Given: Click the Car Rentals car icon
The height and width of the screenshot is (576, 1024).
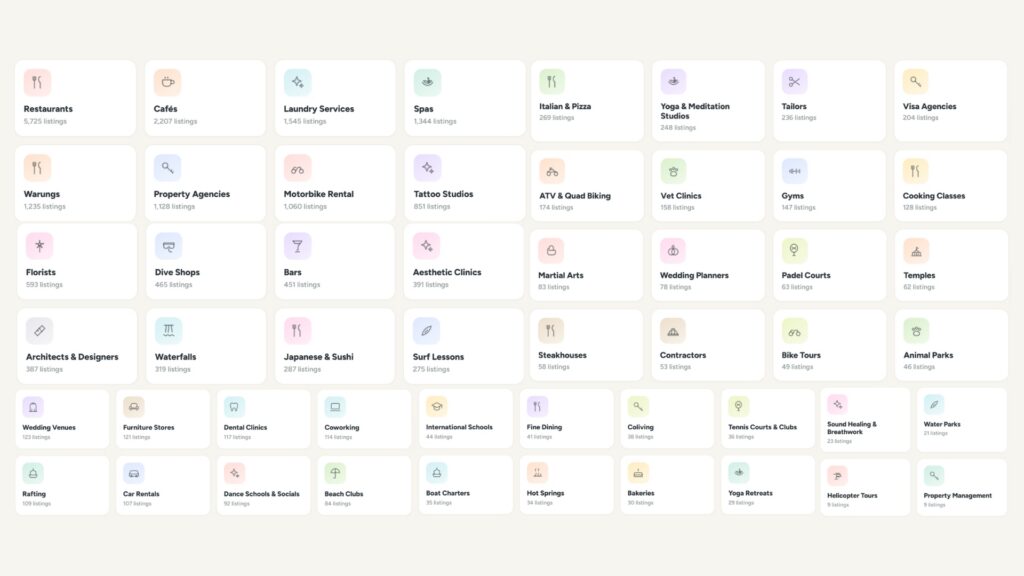Looking at the screenshot, I should tap(133, 473).
